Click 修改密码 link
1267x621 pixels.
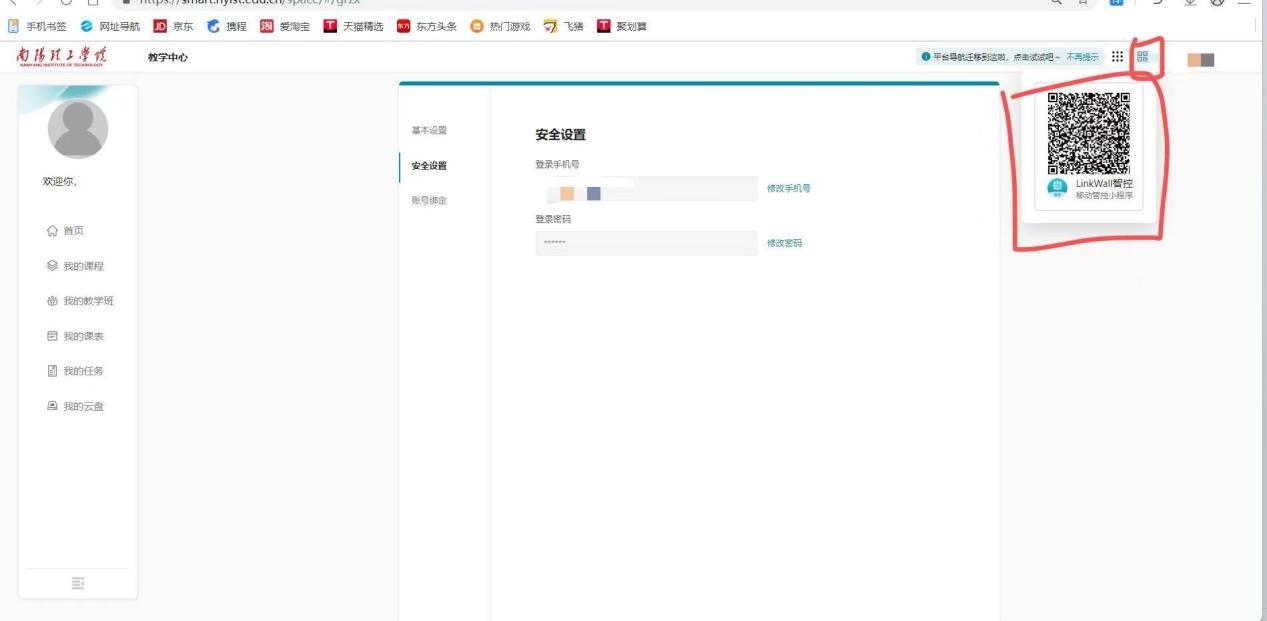(x=784, y=243)
